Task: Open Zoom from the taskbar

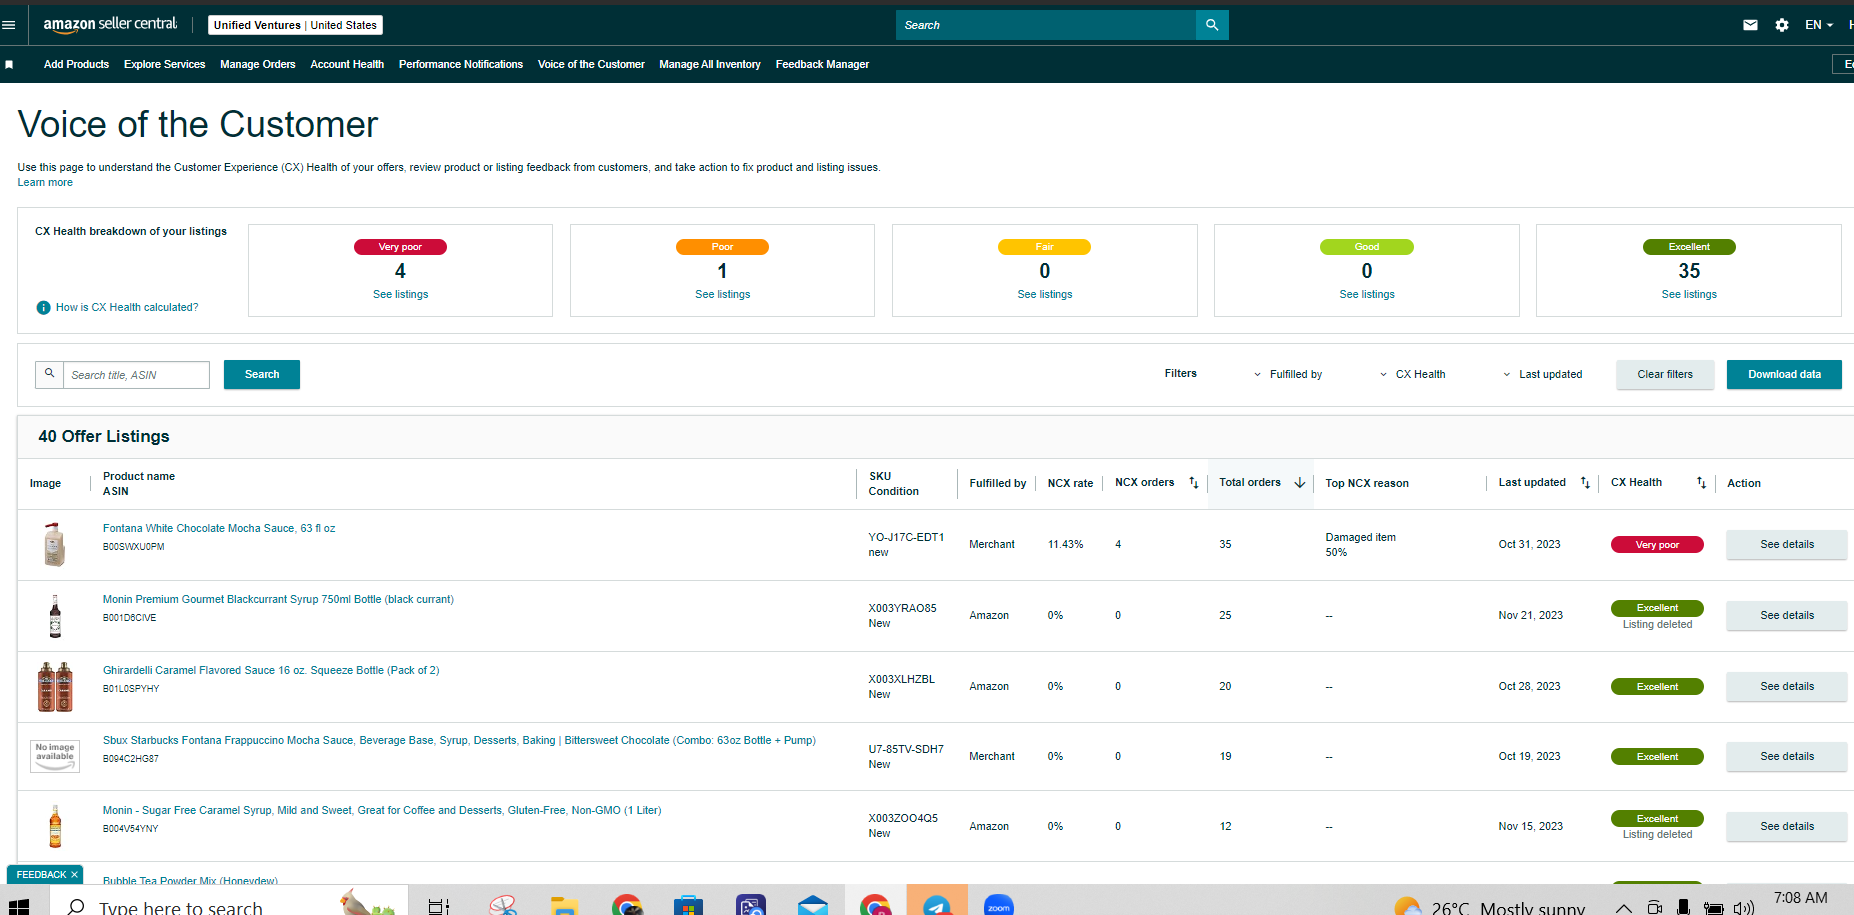Action: click(999, 905)
